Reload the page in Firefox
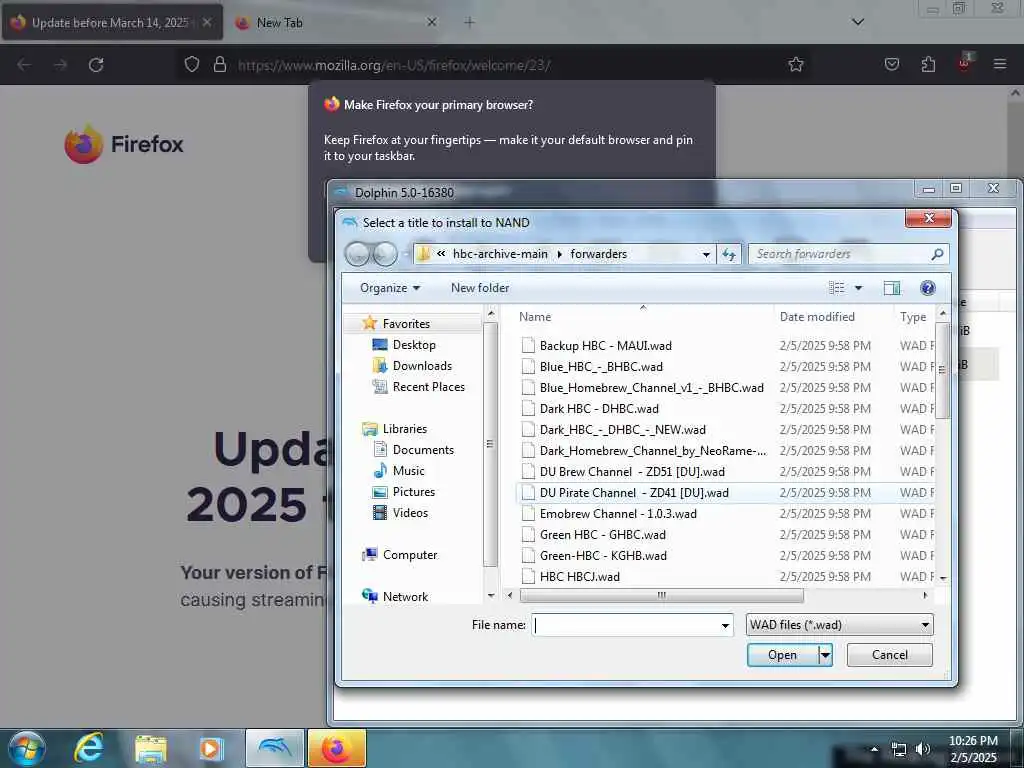The height and width of the screenshot is (768, 1024). tap(96, 65)
